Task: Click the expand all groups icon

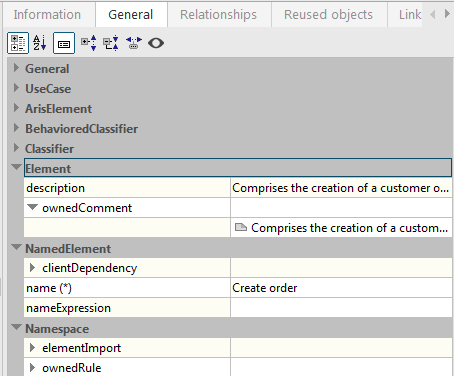Action: 89,43
